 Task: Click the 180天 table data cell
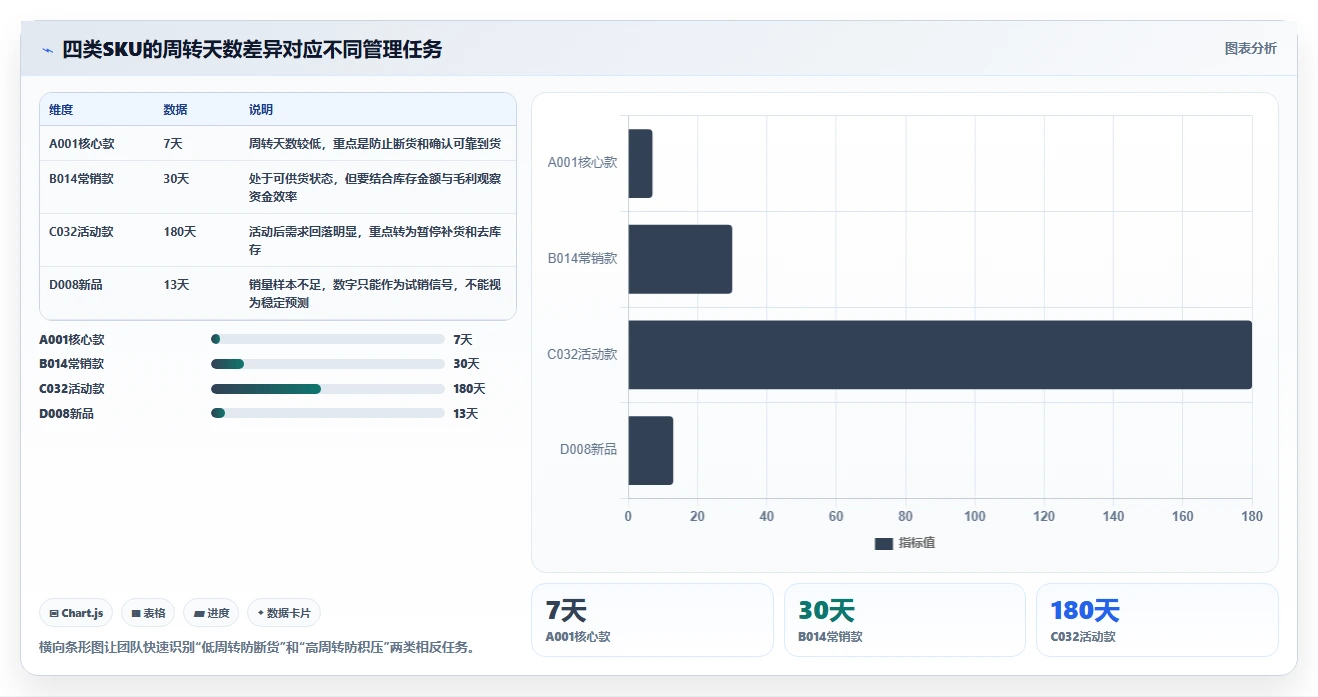point(180,232)
